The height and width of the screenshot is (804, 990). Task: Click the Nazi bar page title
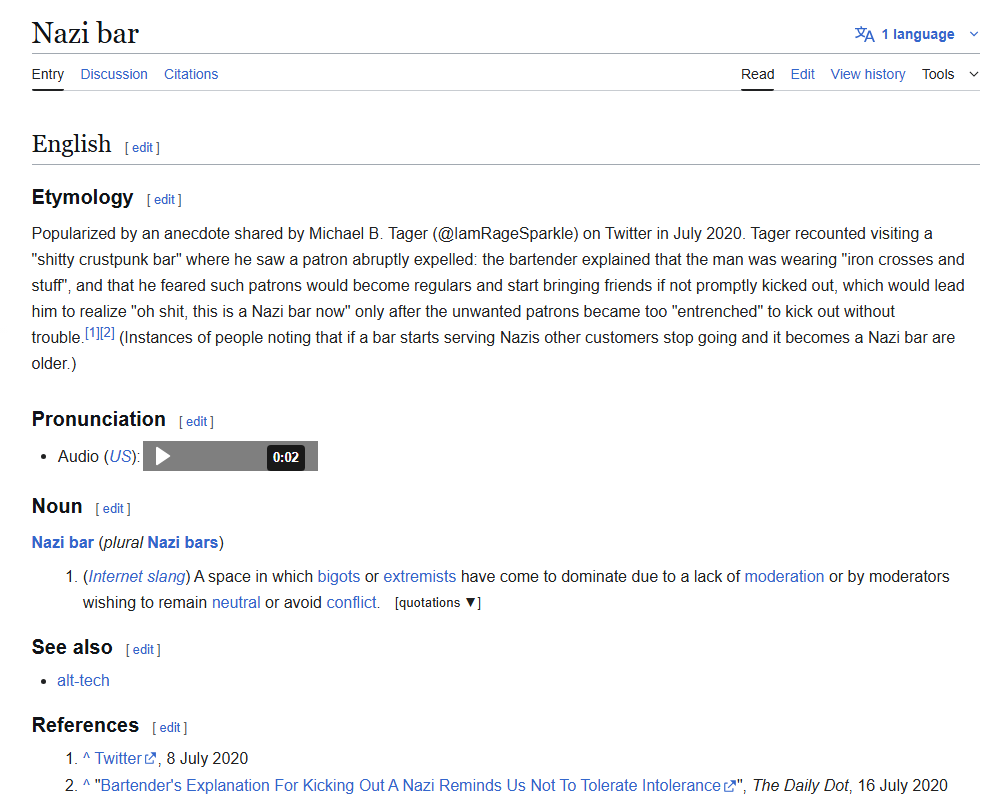tap(85, 33)
